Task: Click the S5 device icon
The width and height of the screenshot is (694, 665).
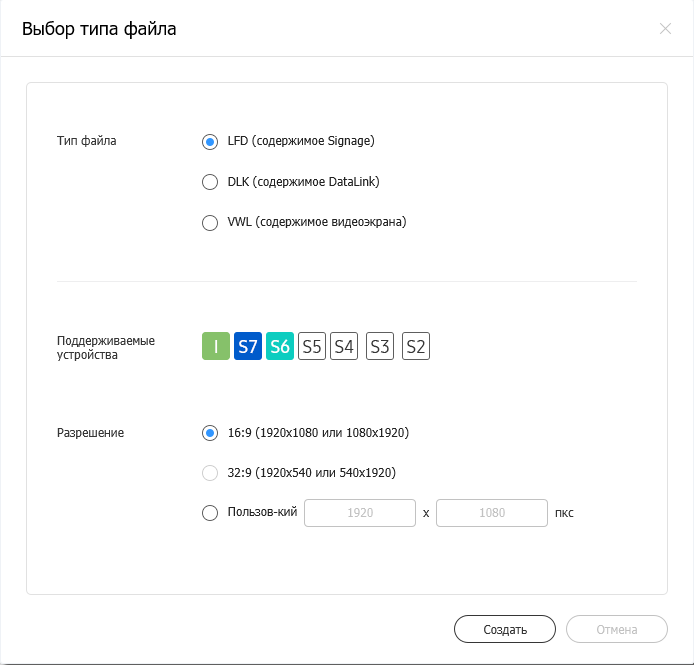Action: pyautogui.click(x=312, y=347)
